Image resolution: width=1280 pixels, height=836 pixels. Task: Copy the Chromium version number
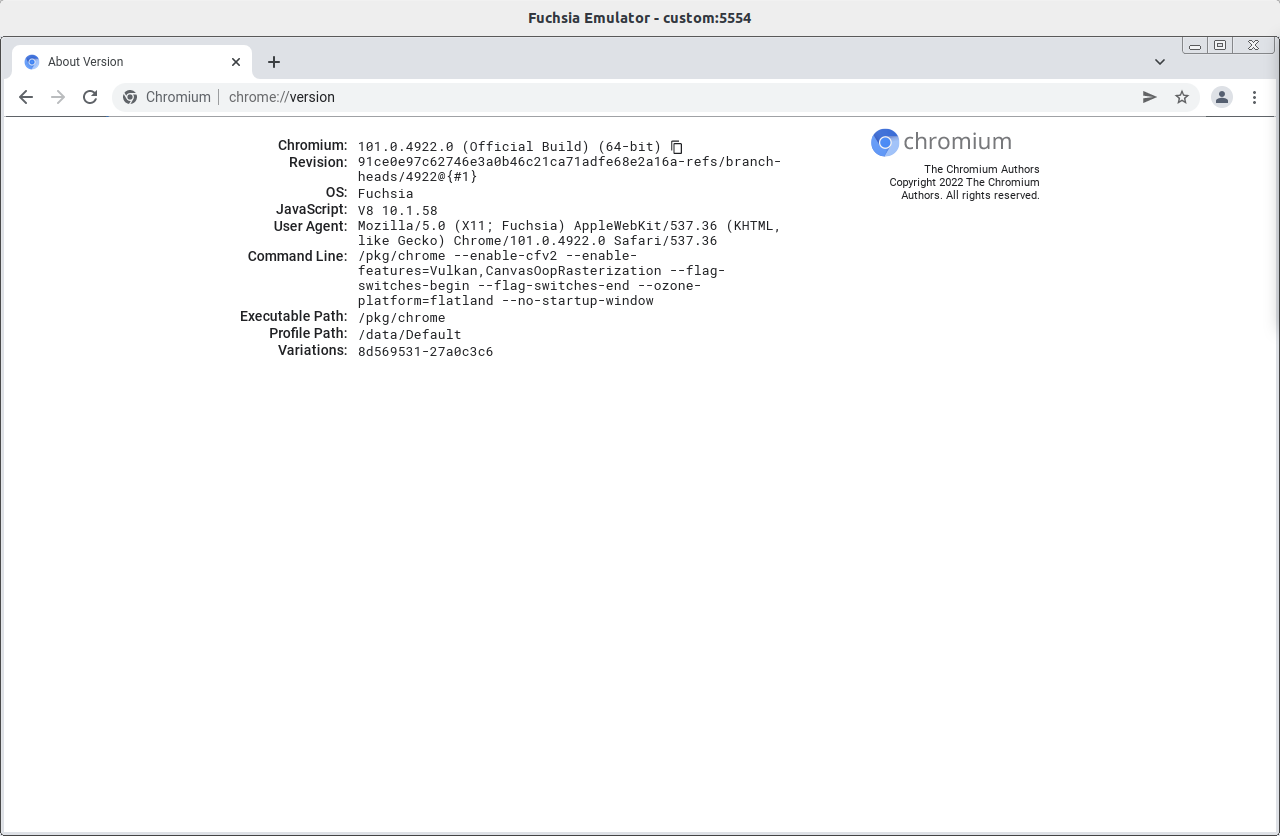tap(677, 146)
